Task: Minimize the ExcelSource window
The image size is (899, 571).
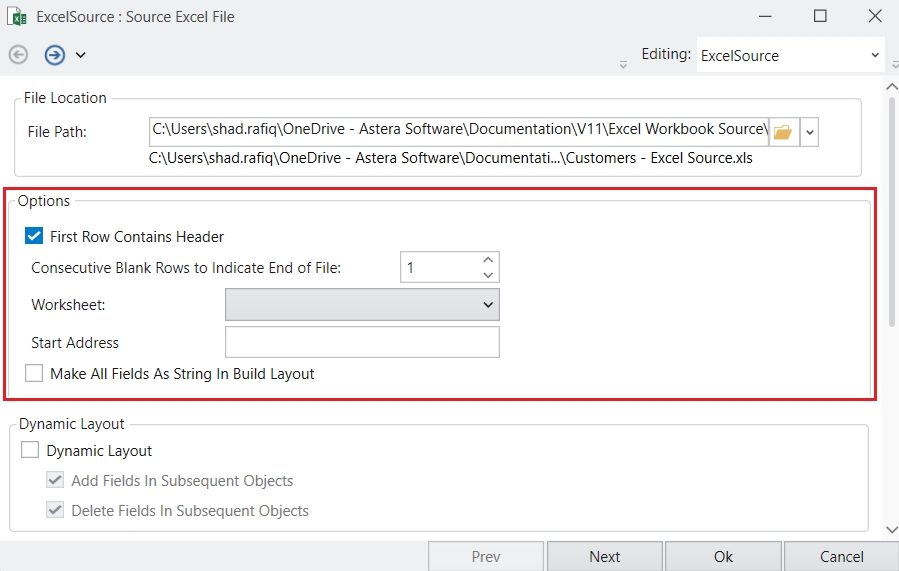Action: pos(765,16)
